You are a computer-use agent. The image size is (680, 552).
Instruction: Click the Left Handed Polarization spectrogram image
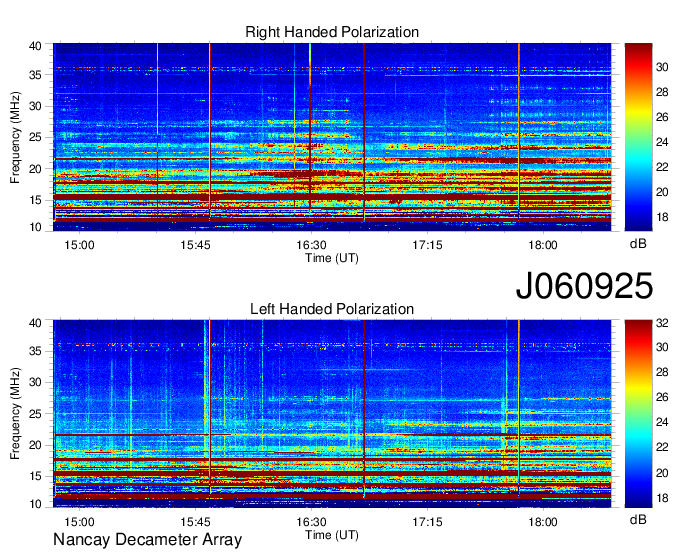point(332,414)
